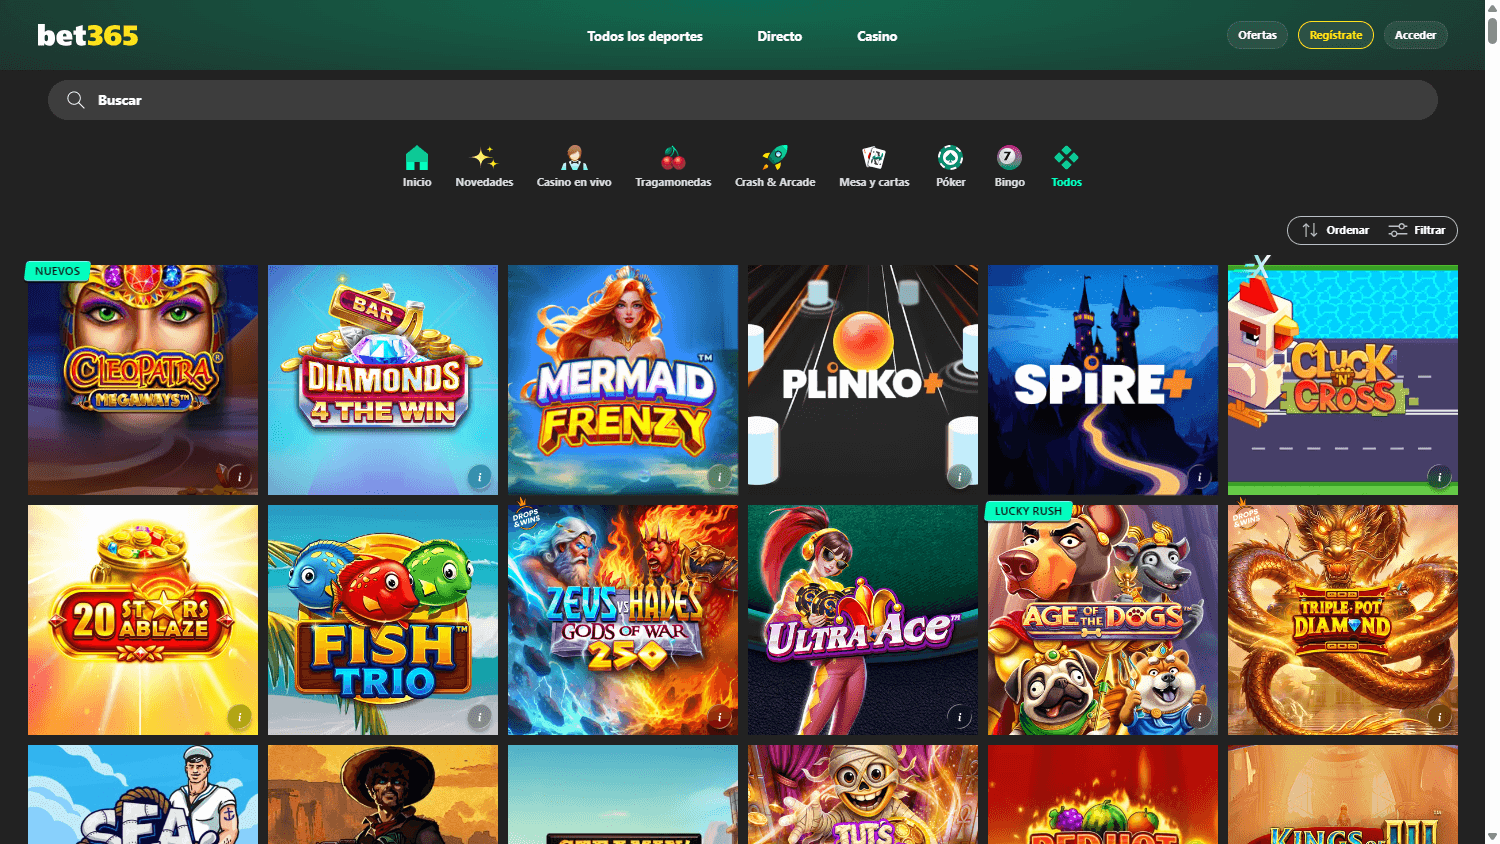
Task: Launch the Triple Pot Diamond game
Action: (1343, 620)
